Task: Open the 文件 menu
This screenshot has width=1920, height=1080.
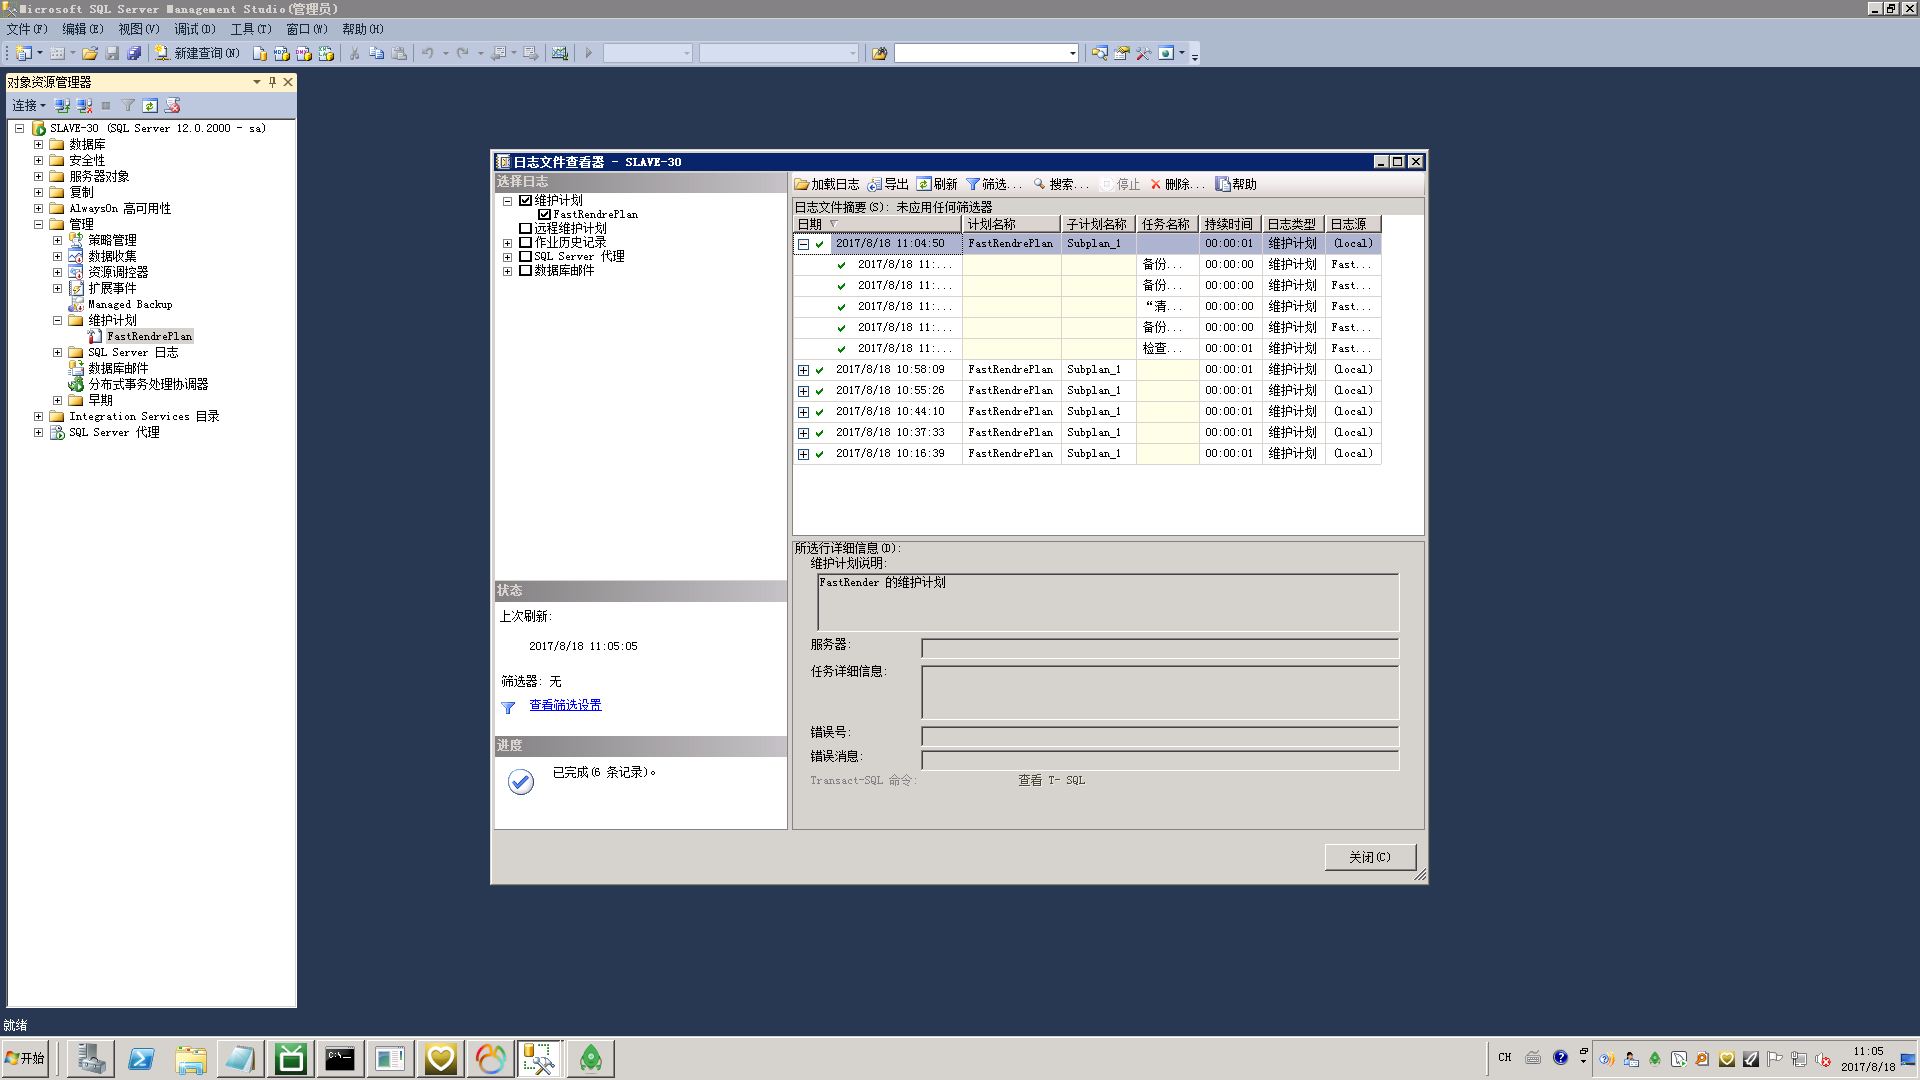Action: coord(27,29)
